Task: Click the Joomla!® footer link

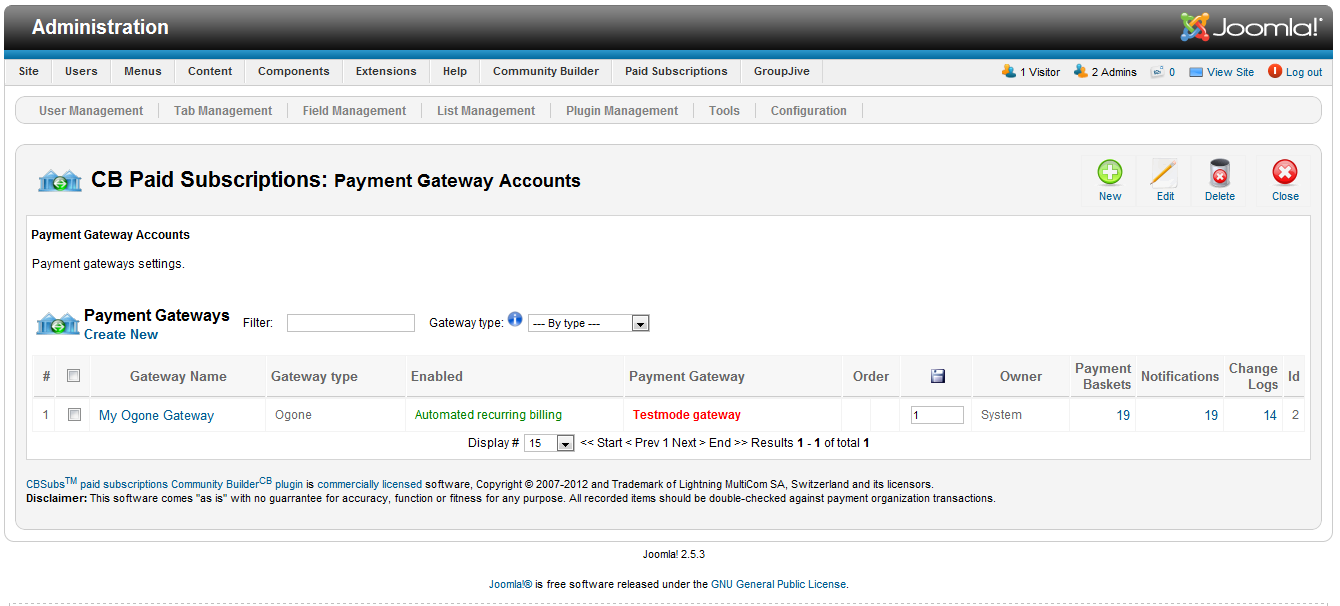Action: point(510,584)
